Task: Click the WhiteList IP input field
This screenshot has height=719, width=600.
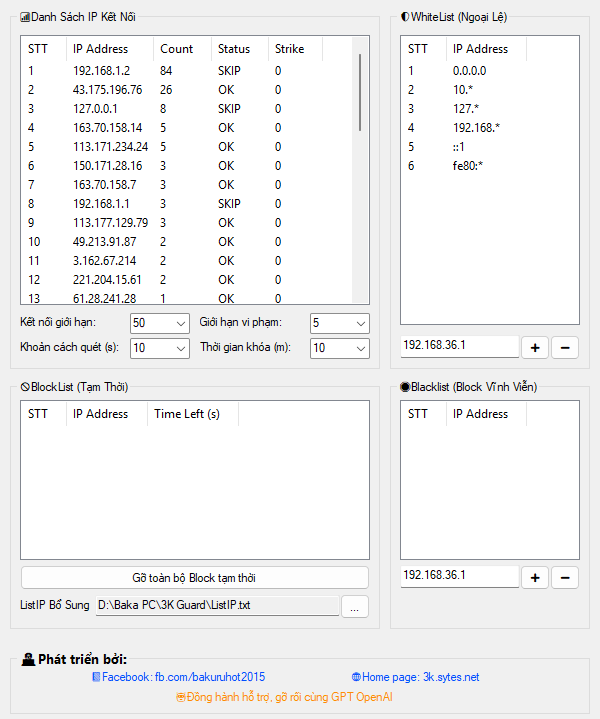Action: [x=460, y=346]
